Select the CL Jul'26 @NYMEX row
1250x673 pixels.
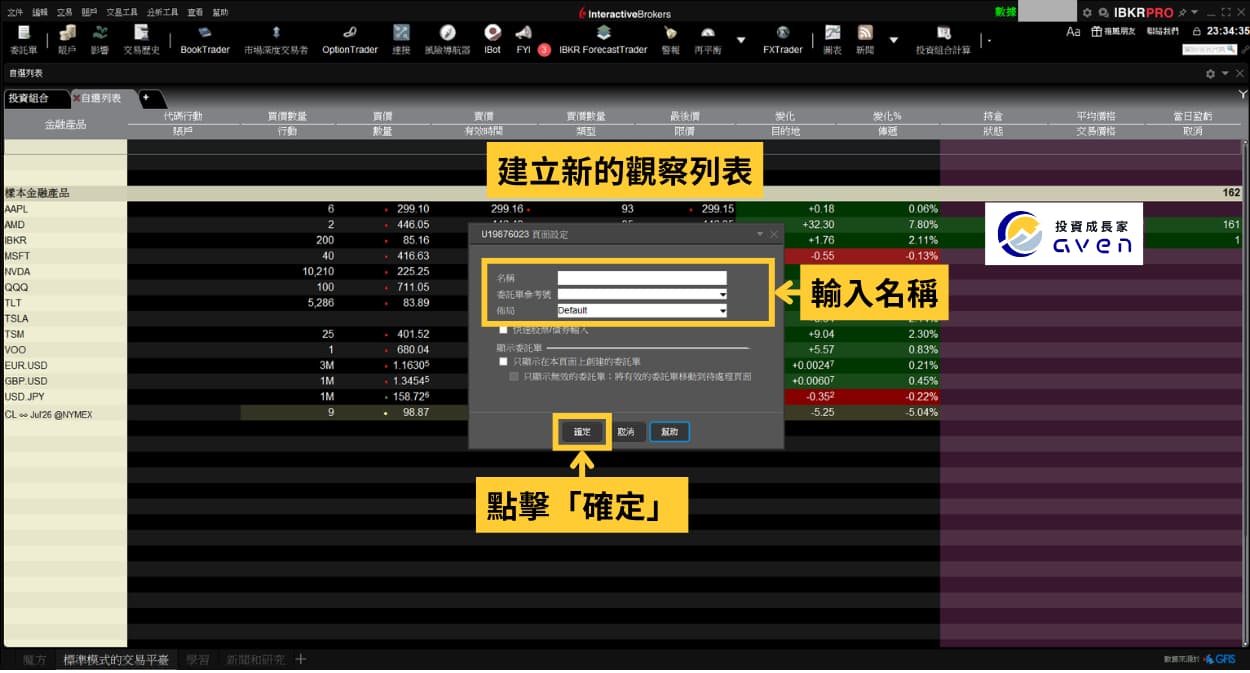point(624,412)
